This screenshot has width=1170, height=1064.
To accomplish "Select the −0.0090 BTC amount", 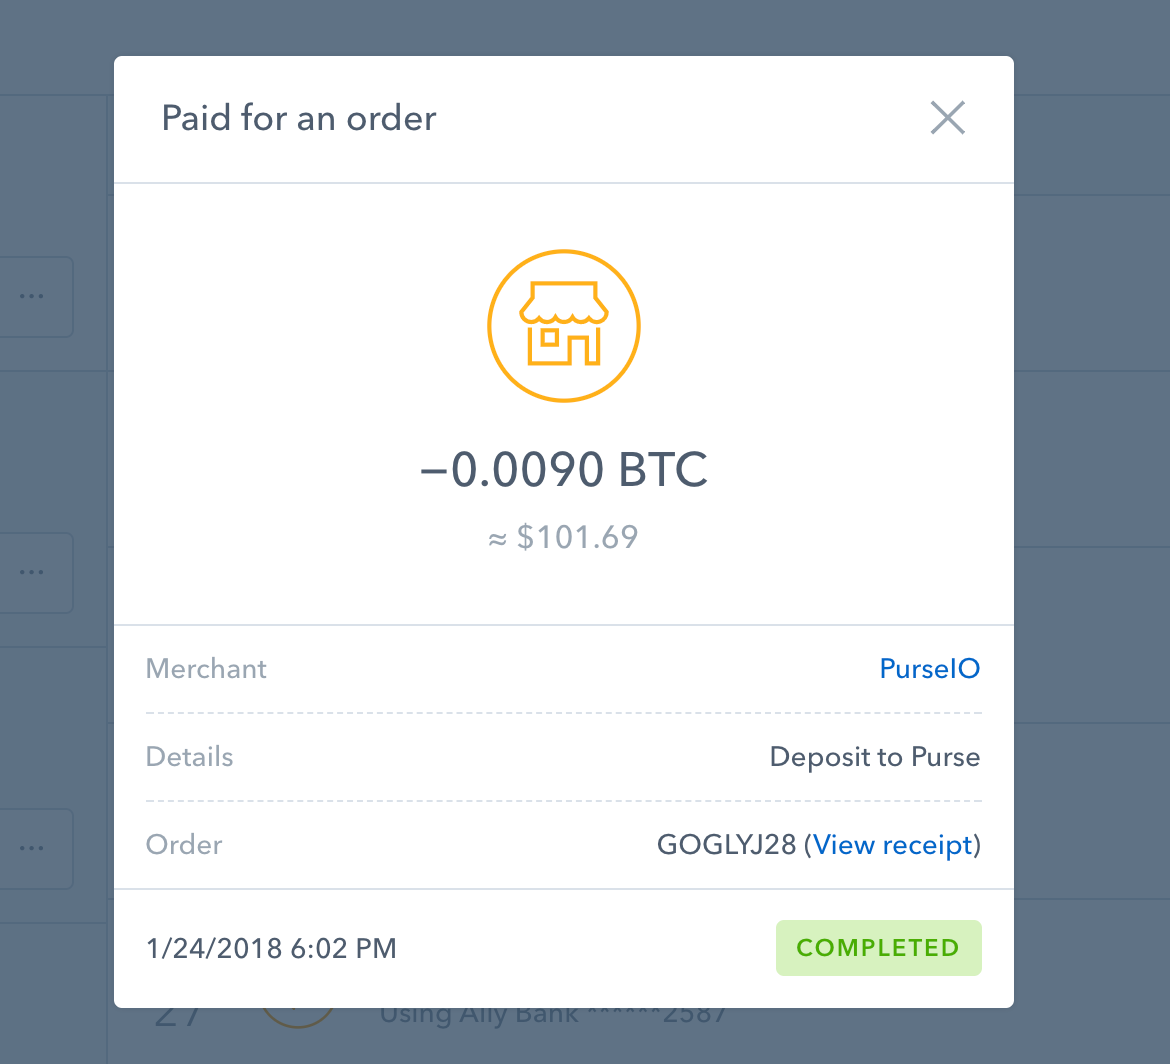I will click(x=564, y=468).
